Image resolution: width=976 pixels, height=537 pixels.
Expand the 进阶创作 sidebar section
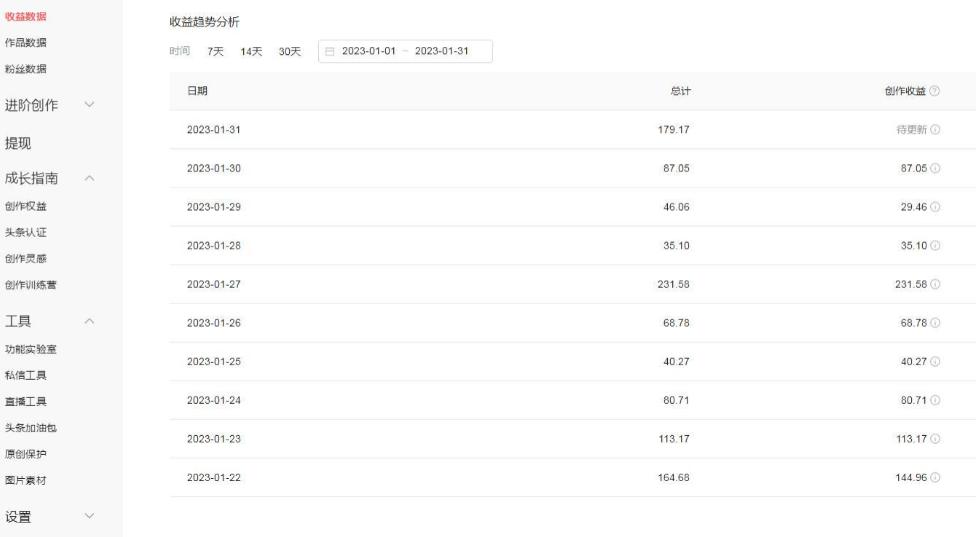(89, 105)
